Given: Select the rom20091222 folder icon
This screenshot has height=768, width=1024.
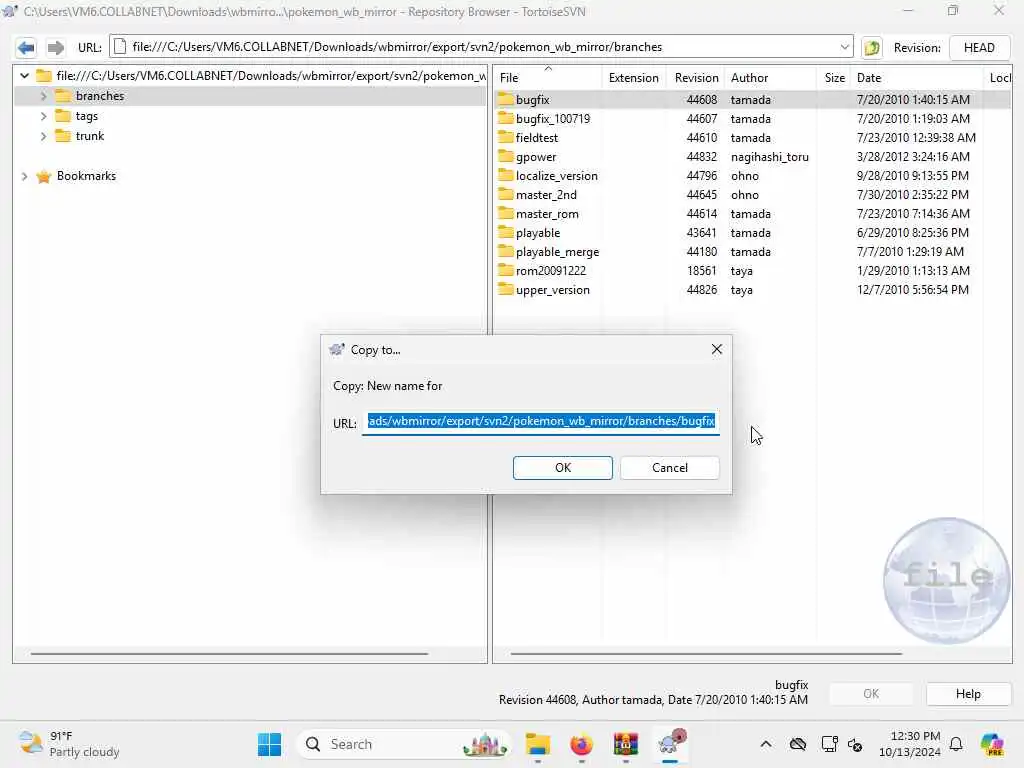Looking at the screenshot, I should 505,270.
